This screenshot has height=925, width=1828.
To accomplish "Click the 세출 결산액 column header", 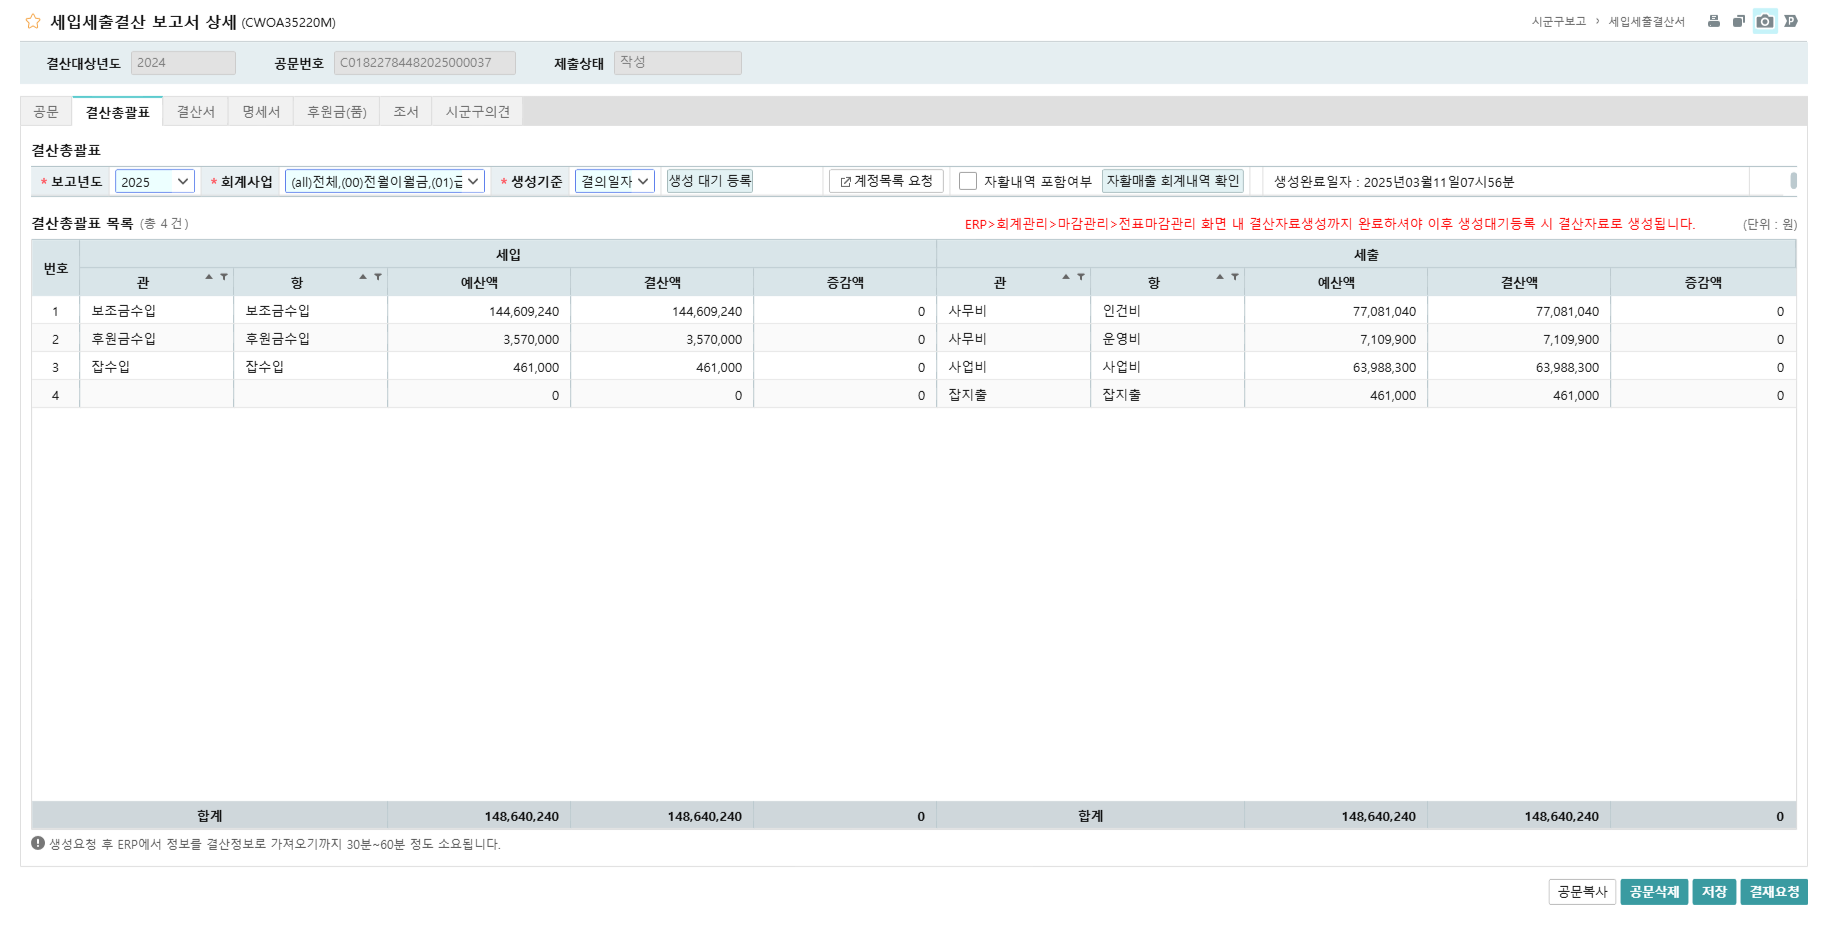I will (x=1519, y=282).
